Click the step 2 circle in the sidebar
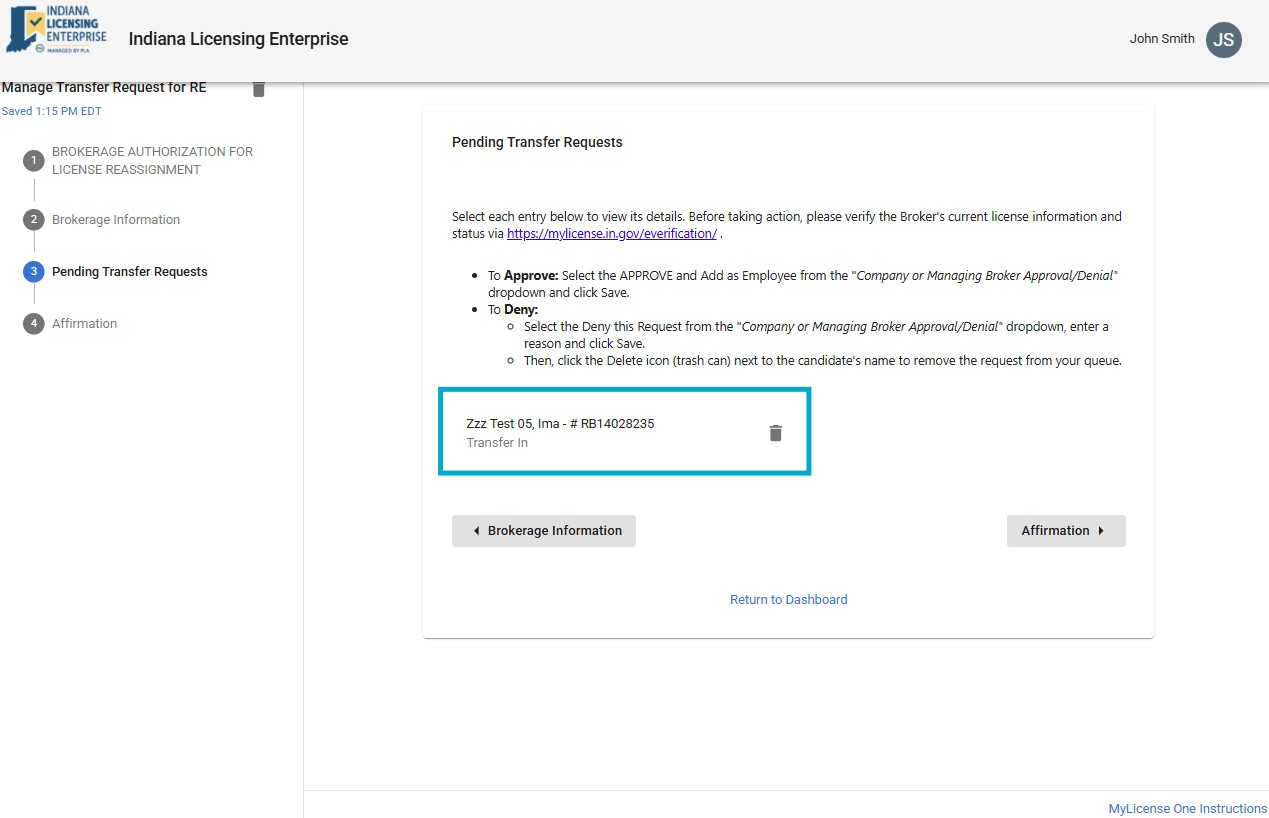The width and height of the screenshot is (1269, 818). point(34,220)
